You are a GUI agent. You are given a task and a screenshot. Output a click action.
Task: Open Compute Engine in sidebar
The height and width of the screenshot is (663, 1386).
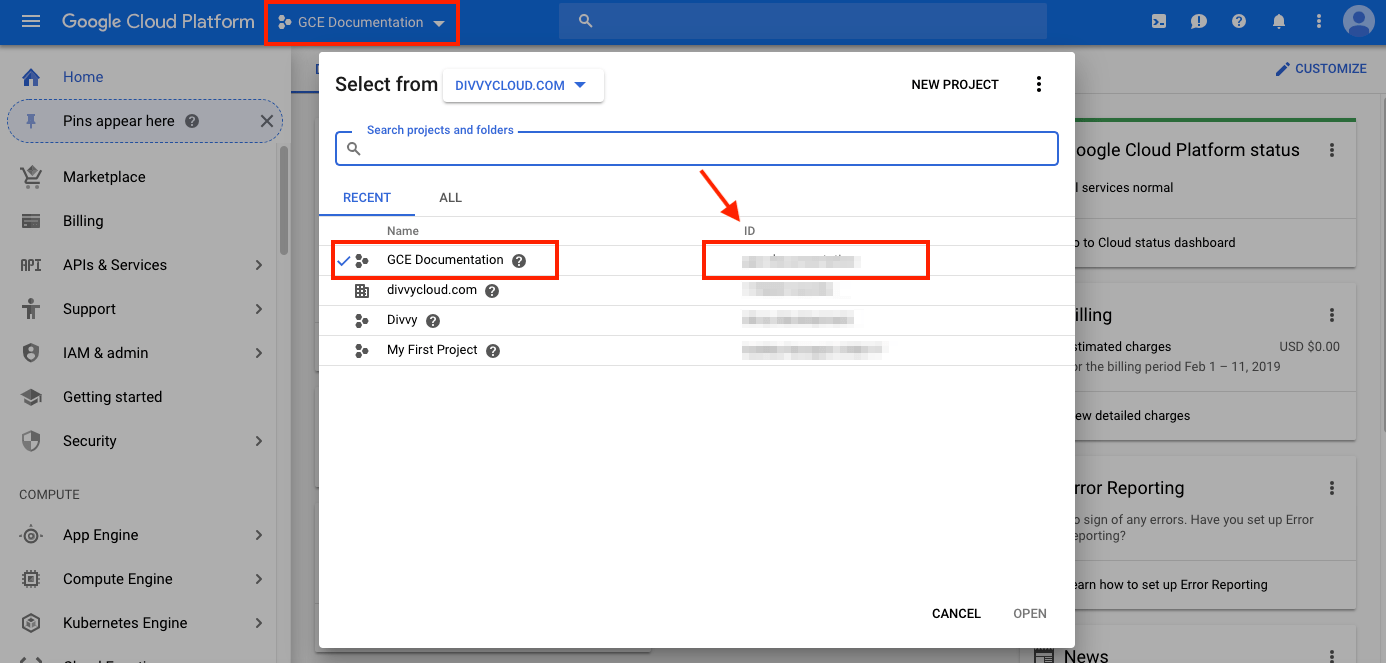coord(118,579)
